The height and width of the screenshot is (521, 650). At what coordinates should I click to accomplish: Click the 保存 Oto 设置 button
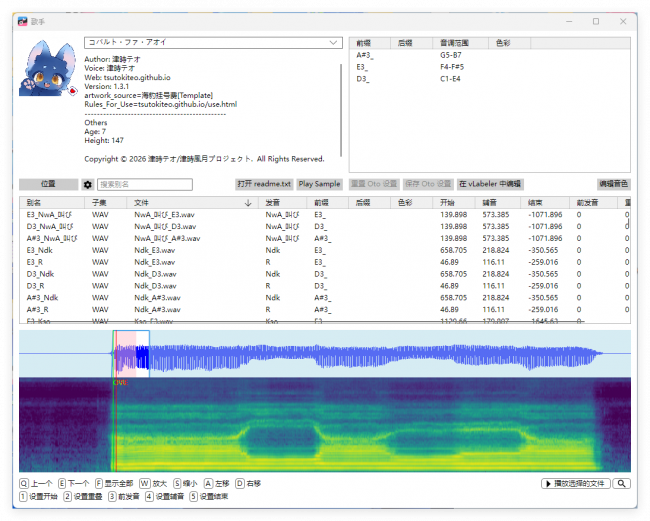pos(428,184)
